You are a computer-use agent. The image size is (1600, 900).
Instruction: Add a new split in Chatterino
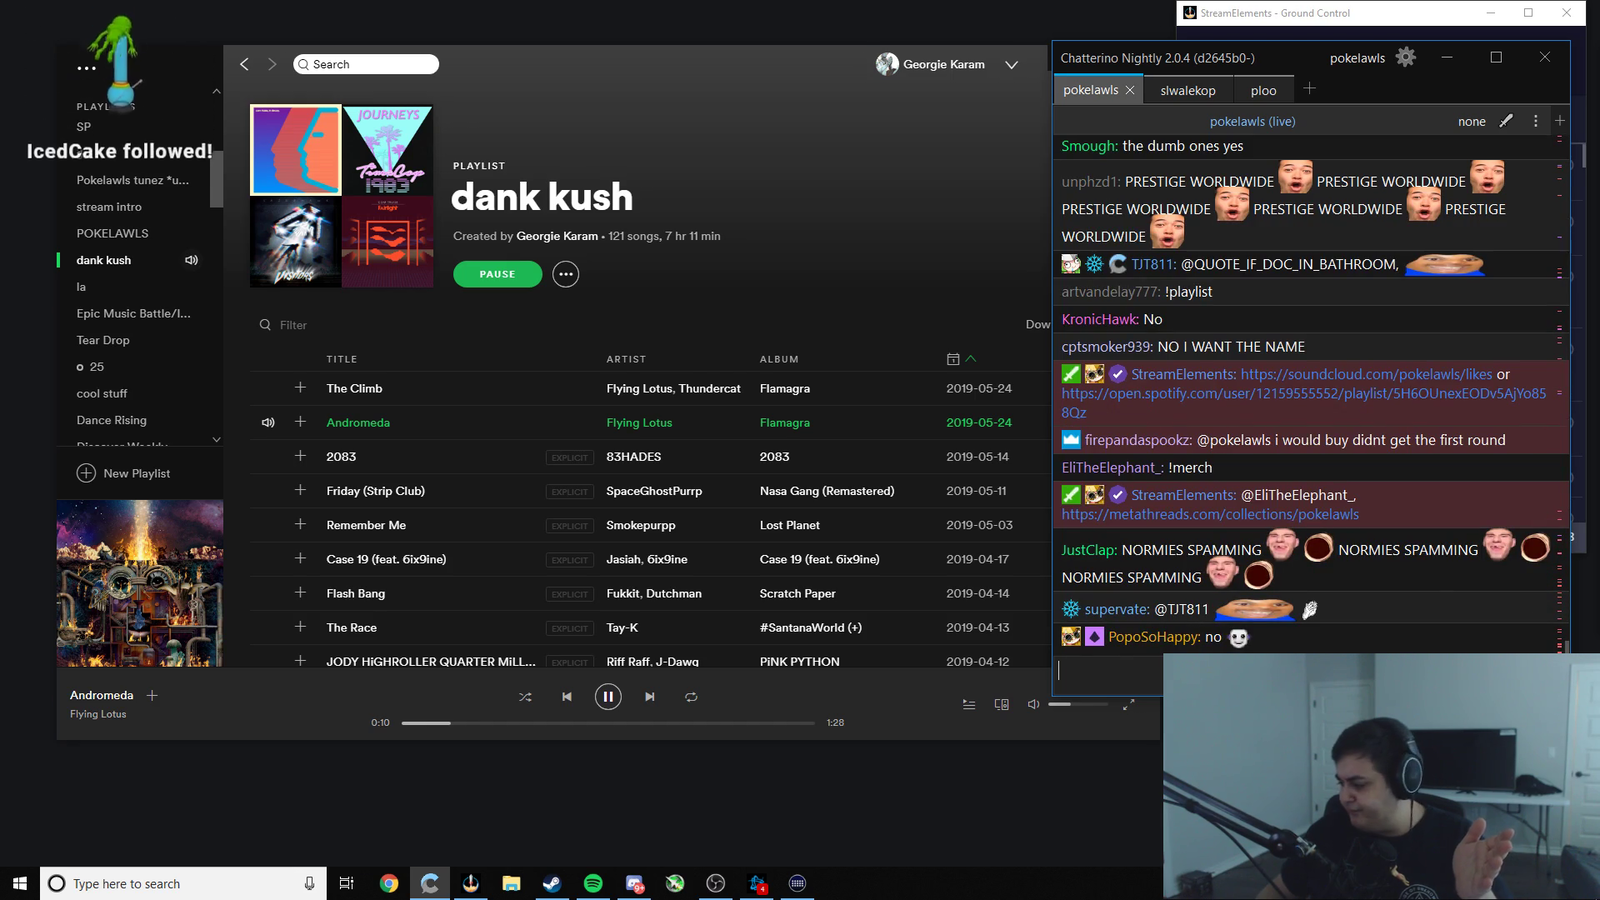[1560, 121]
